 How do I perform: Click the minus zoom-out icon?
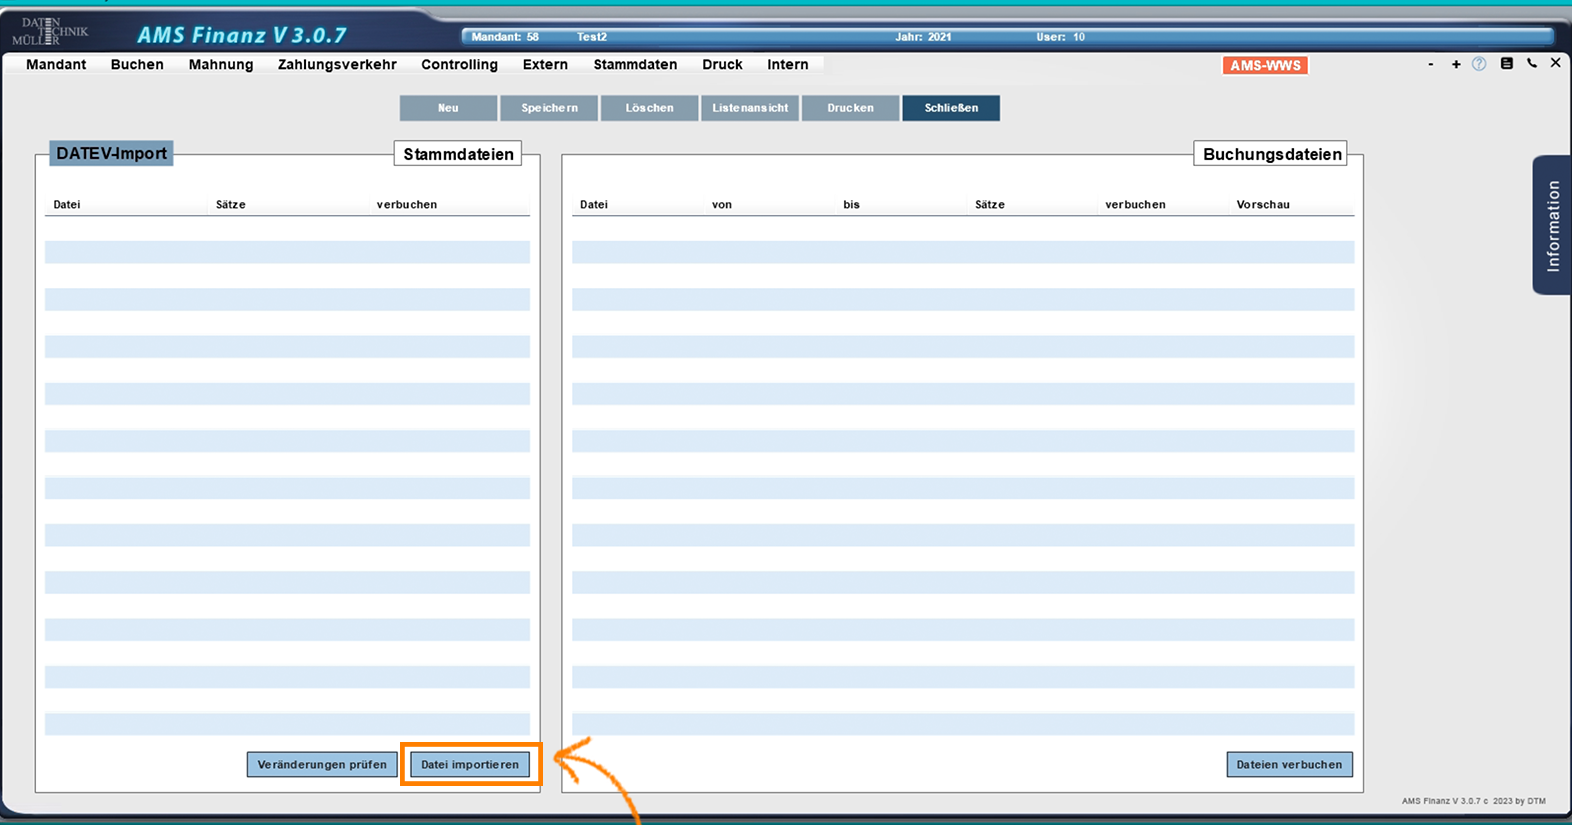pos(1431,64)
